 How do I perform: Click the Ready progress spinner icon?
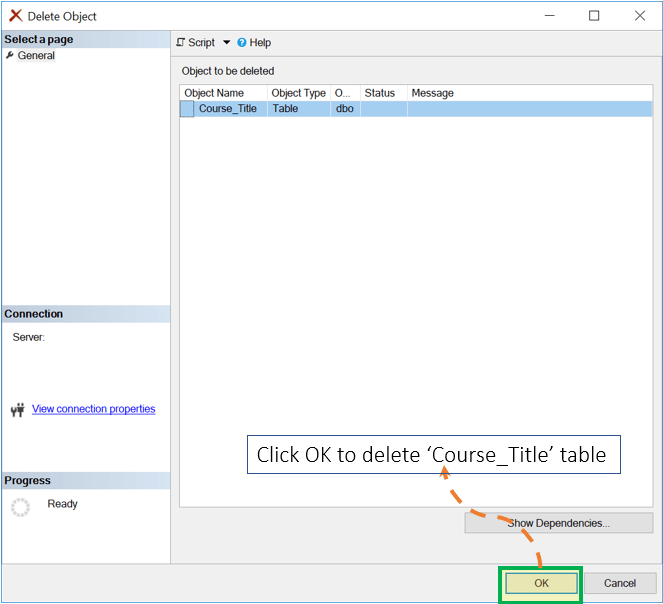pyautogui.click(x=20, y=507)
